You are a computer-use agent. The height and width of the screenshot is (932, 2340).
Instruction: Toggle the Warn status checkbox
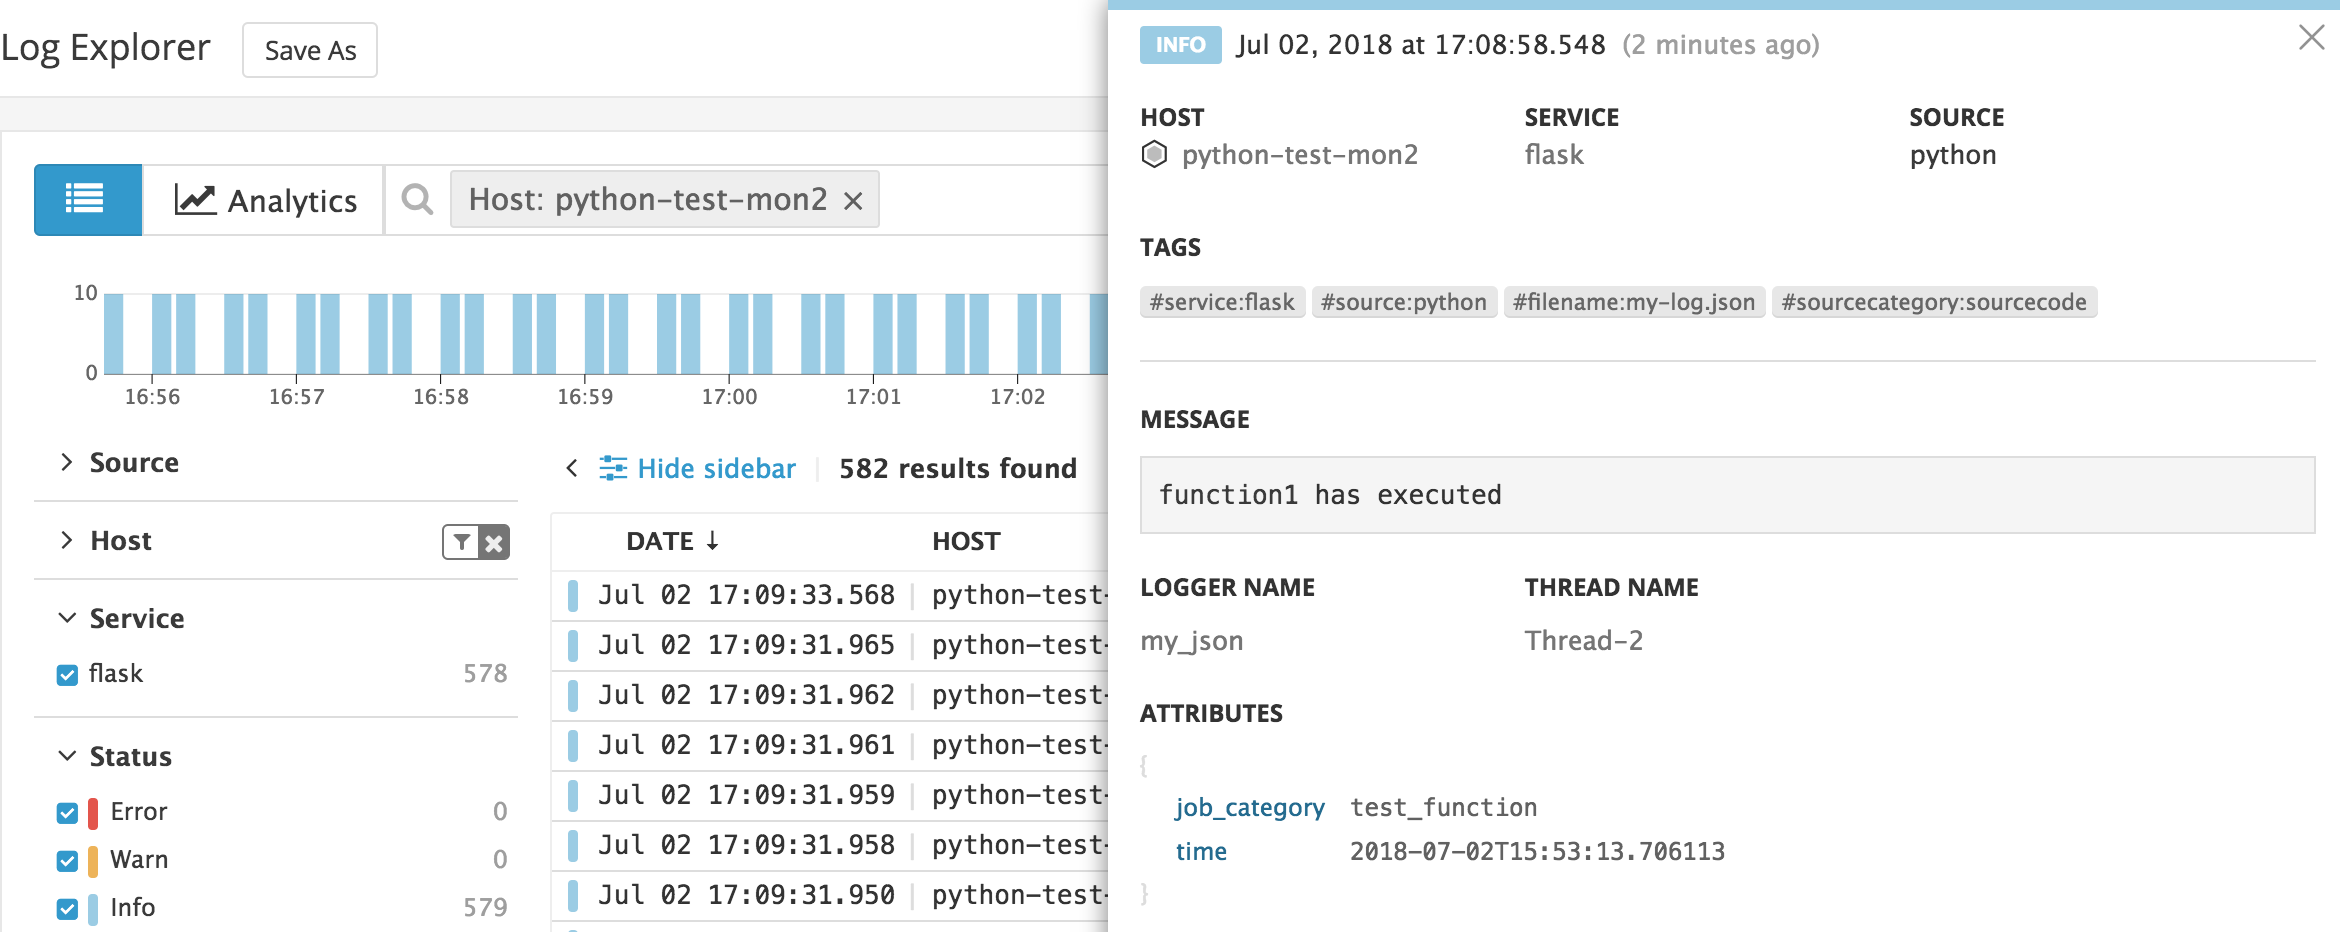(66, 859)
